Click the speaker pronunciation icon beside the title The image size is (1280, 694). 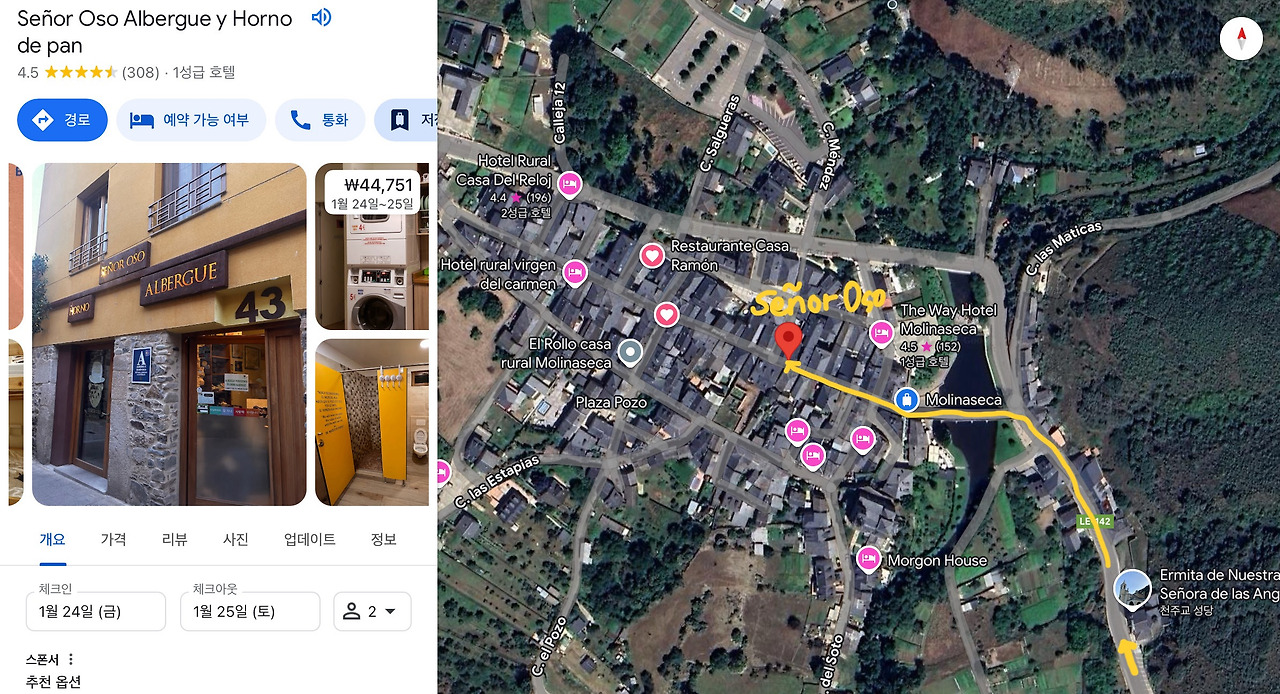click(321, 18)
